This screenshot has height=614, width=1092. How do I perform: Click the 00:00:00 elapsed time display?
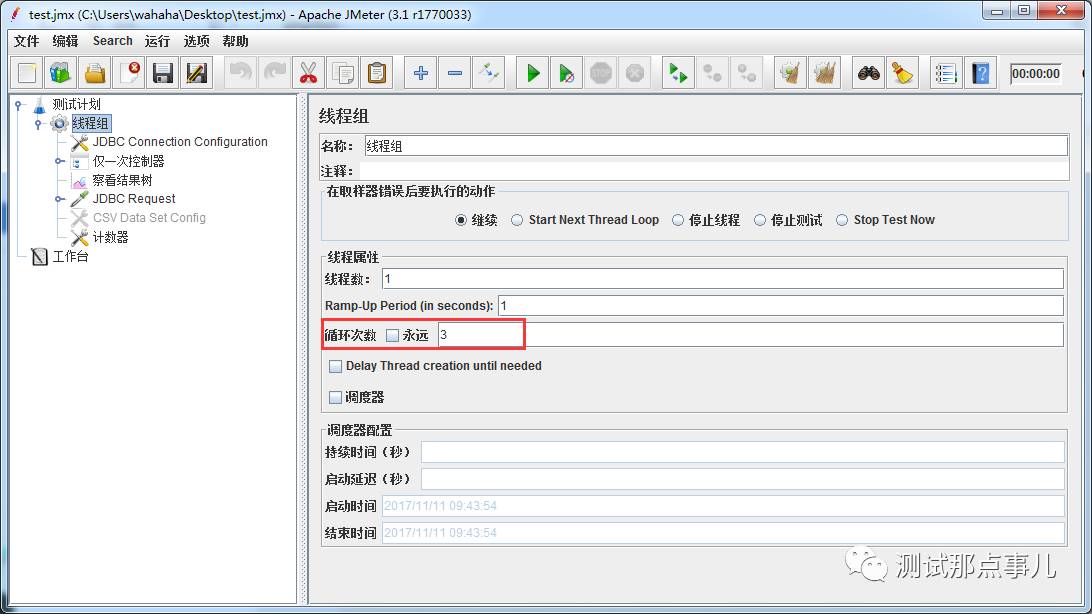coord(1036,74)
